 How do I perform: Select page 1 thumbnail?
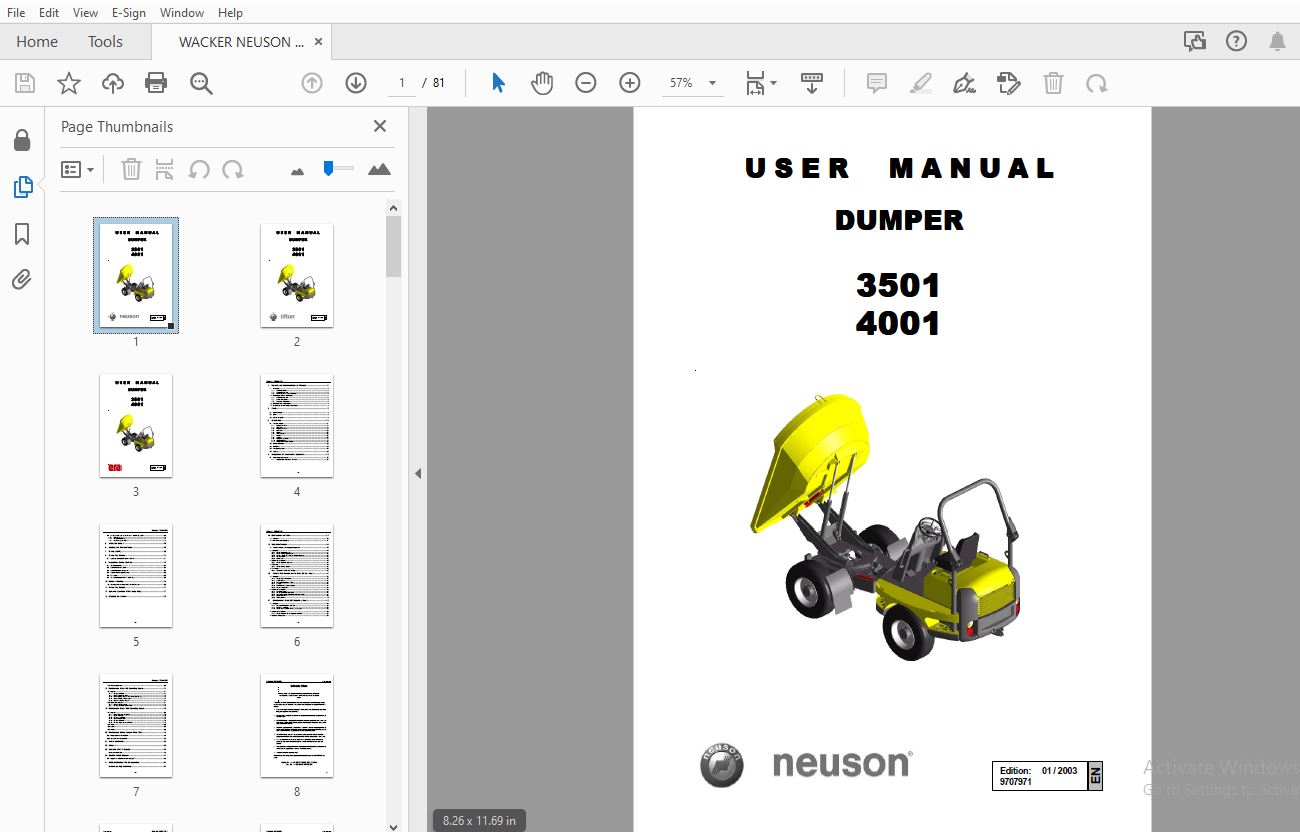(x=136, y=275)
